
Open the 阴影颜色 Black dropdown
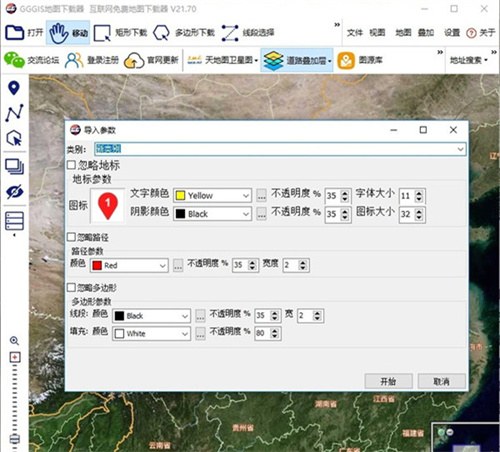(x=212, y=214)
